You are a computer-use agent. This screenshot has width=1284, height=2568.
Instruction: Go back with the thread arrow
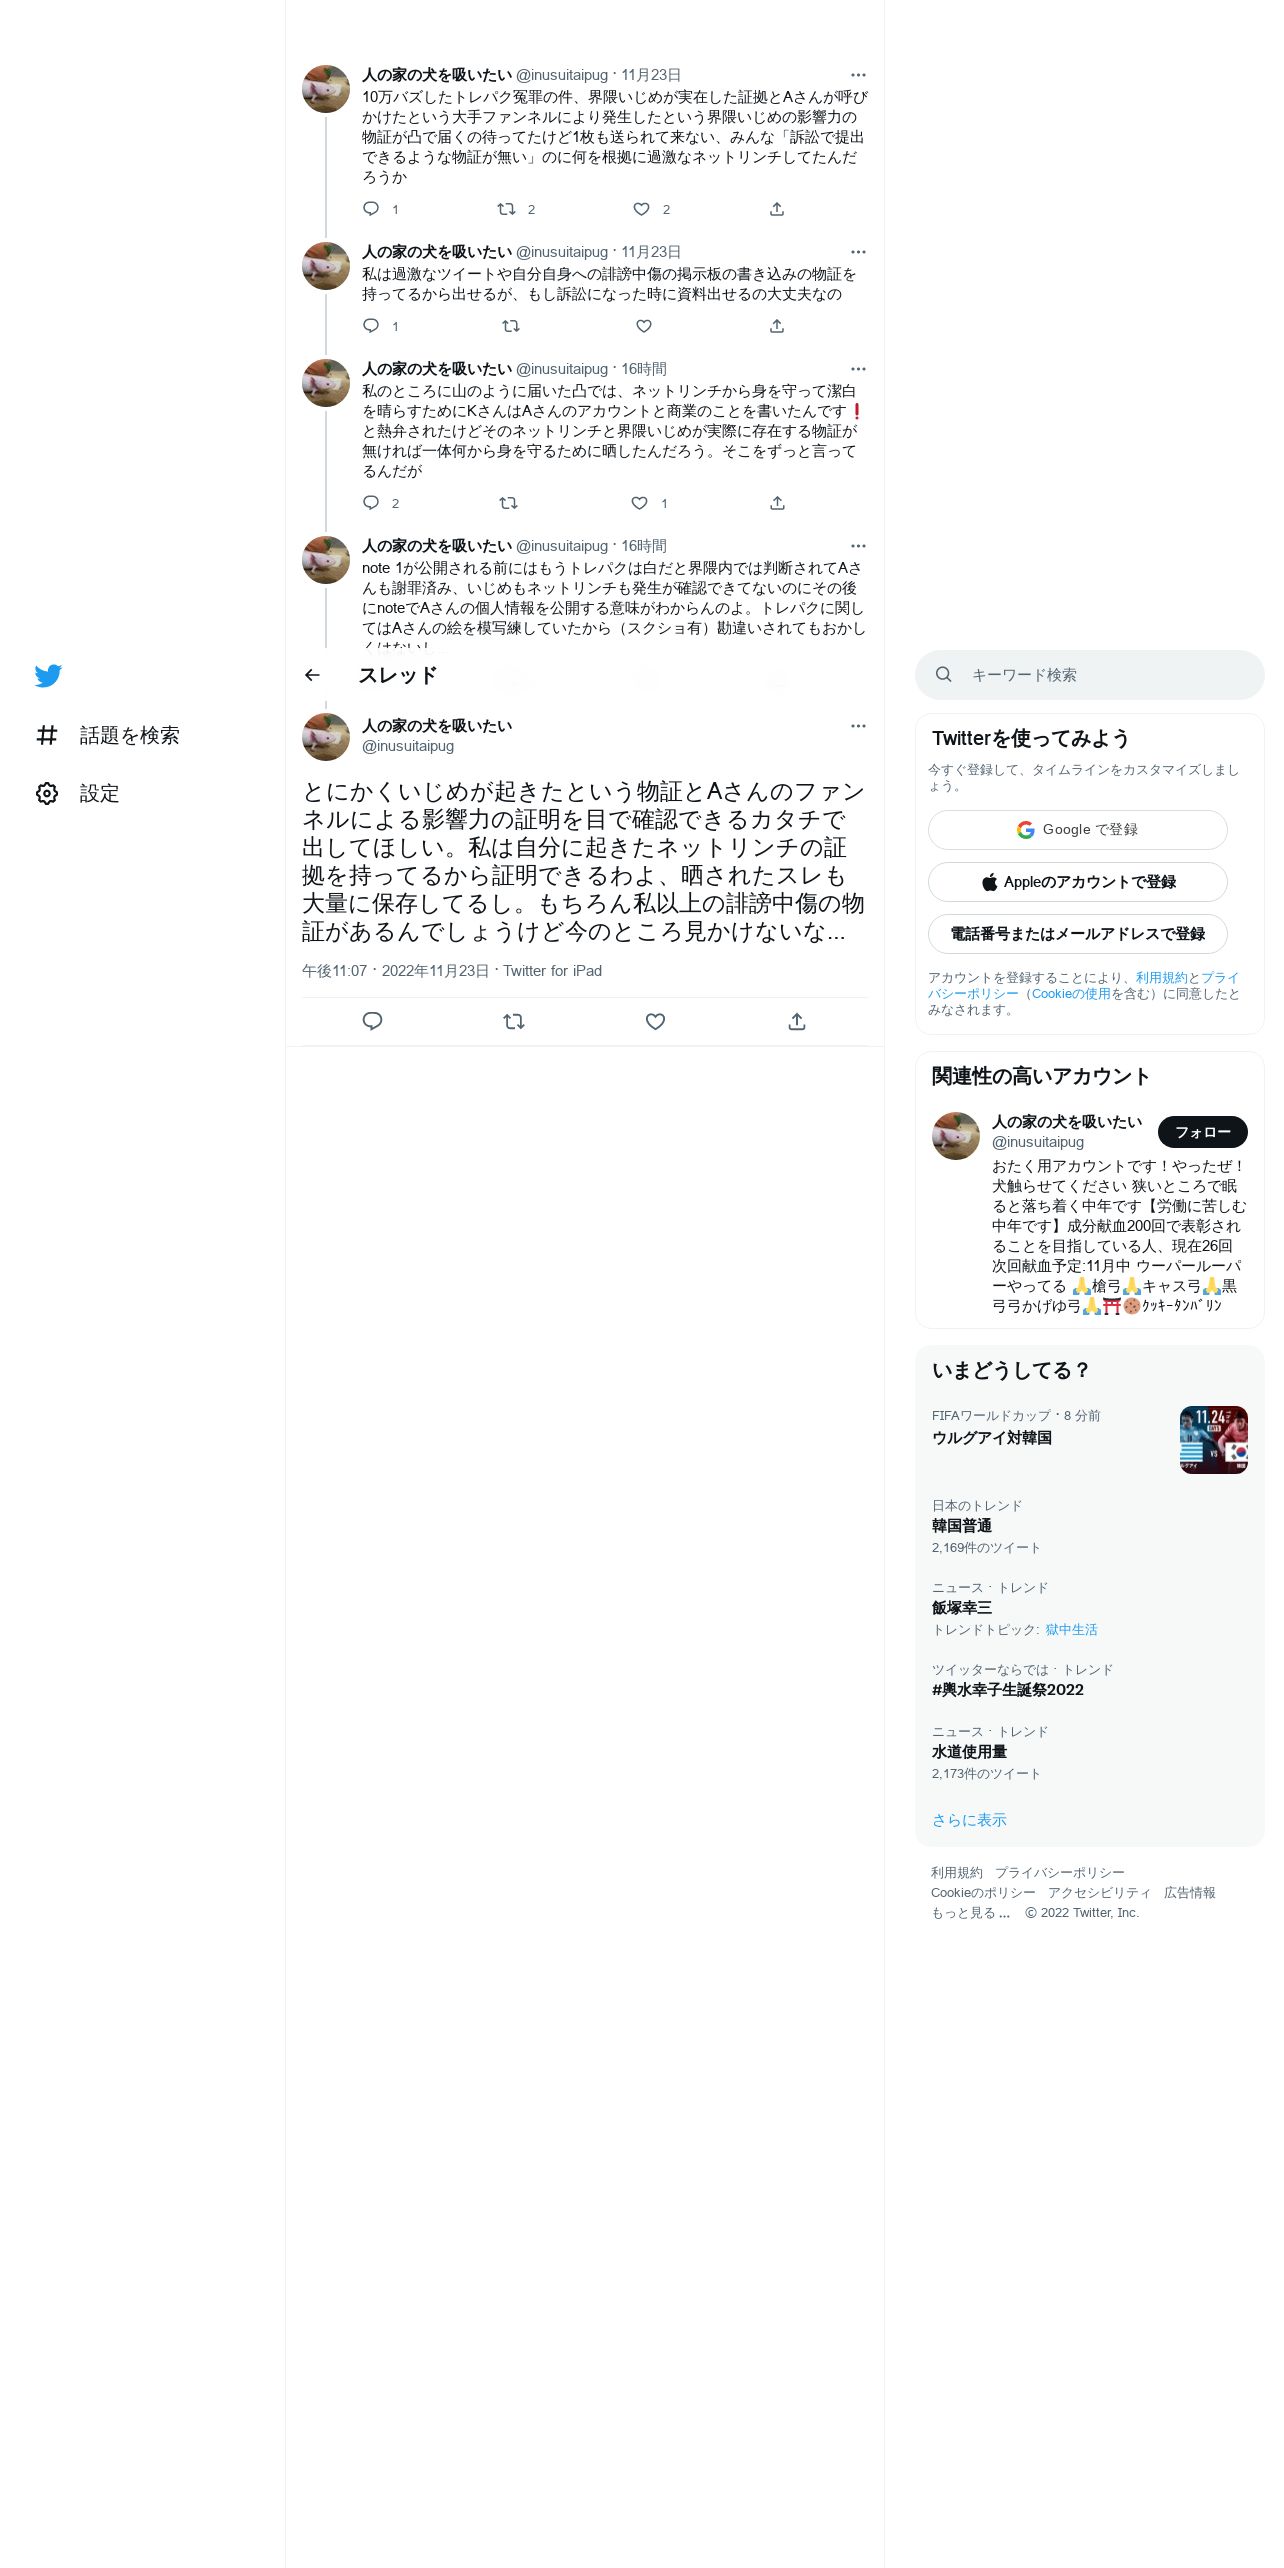(312, 675)
